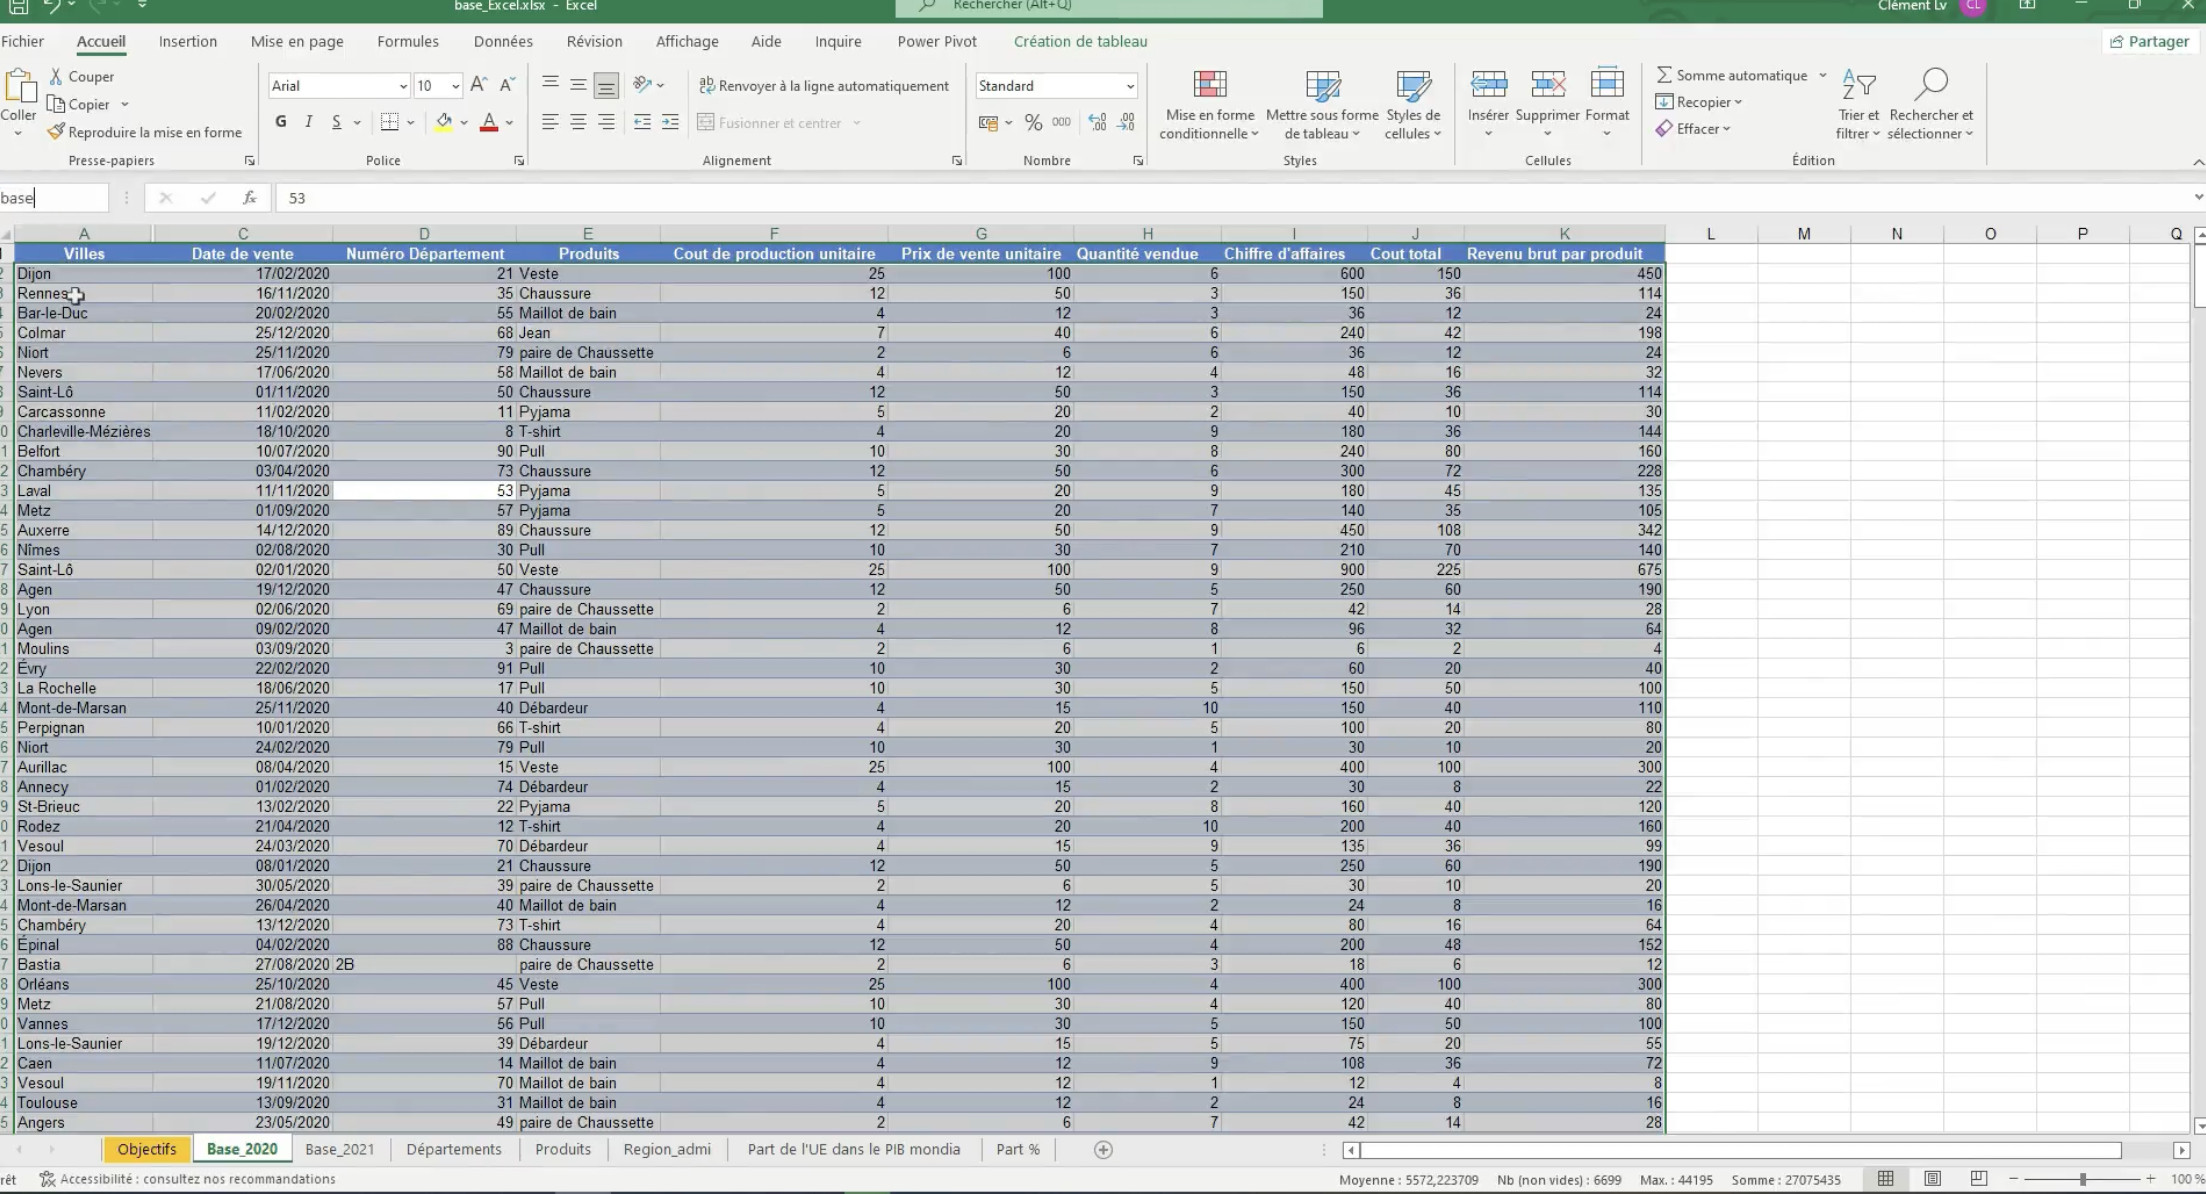The height and width of the screenshot is (1194, 2206).
Task: Remove a decimal place
Action: tap(1126, 122)
